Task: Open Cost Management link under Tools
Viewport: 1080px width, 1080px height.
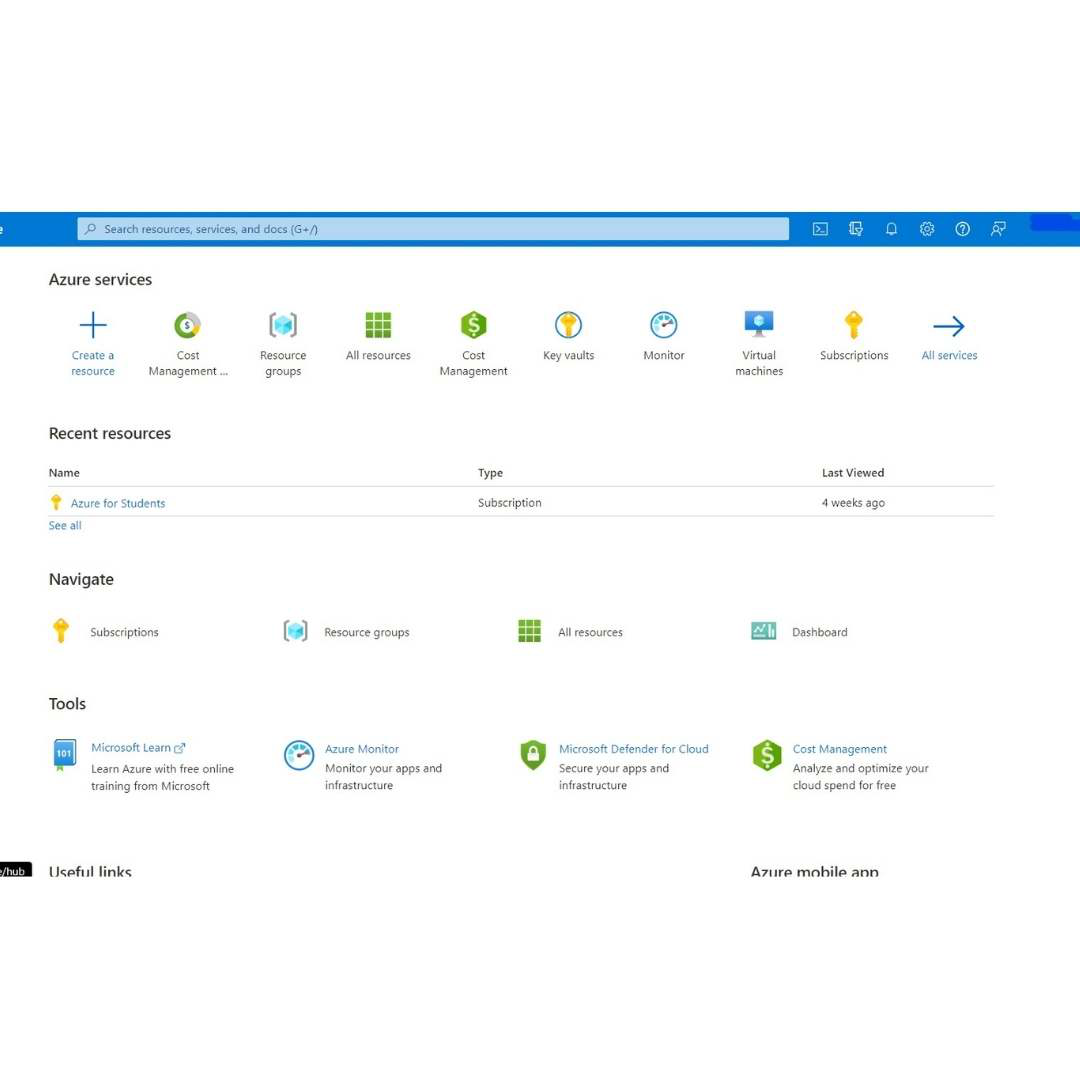Action: 840,749
